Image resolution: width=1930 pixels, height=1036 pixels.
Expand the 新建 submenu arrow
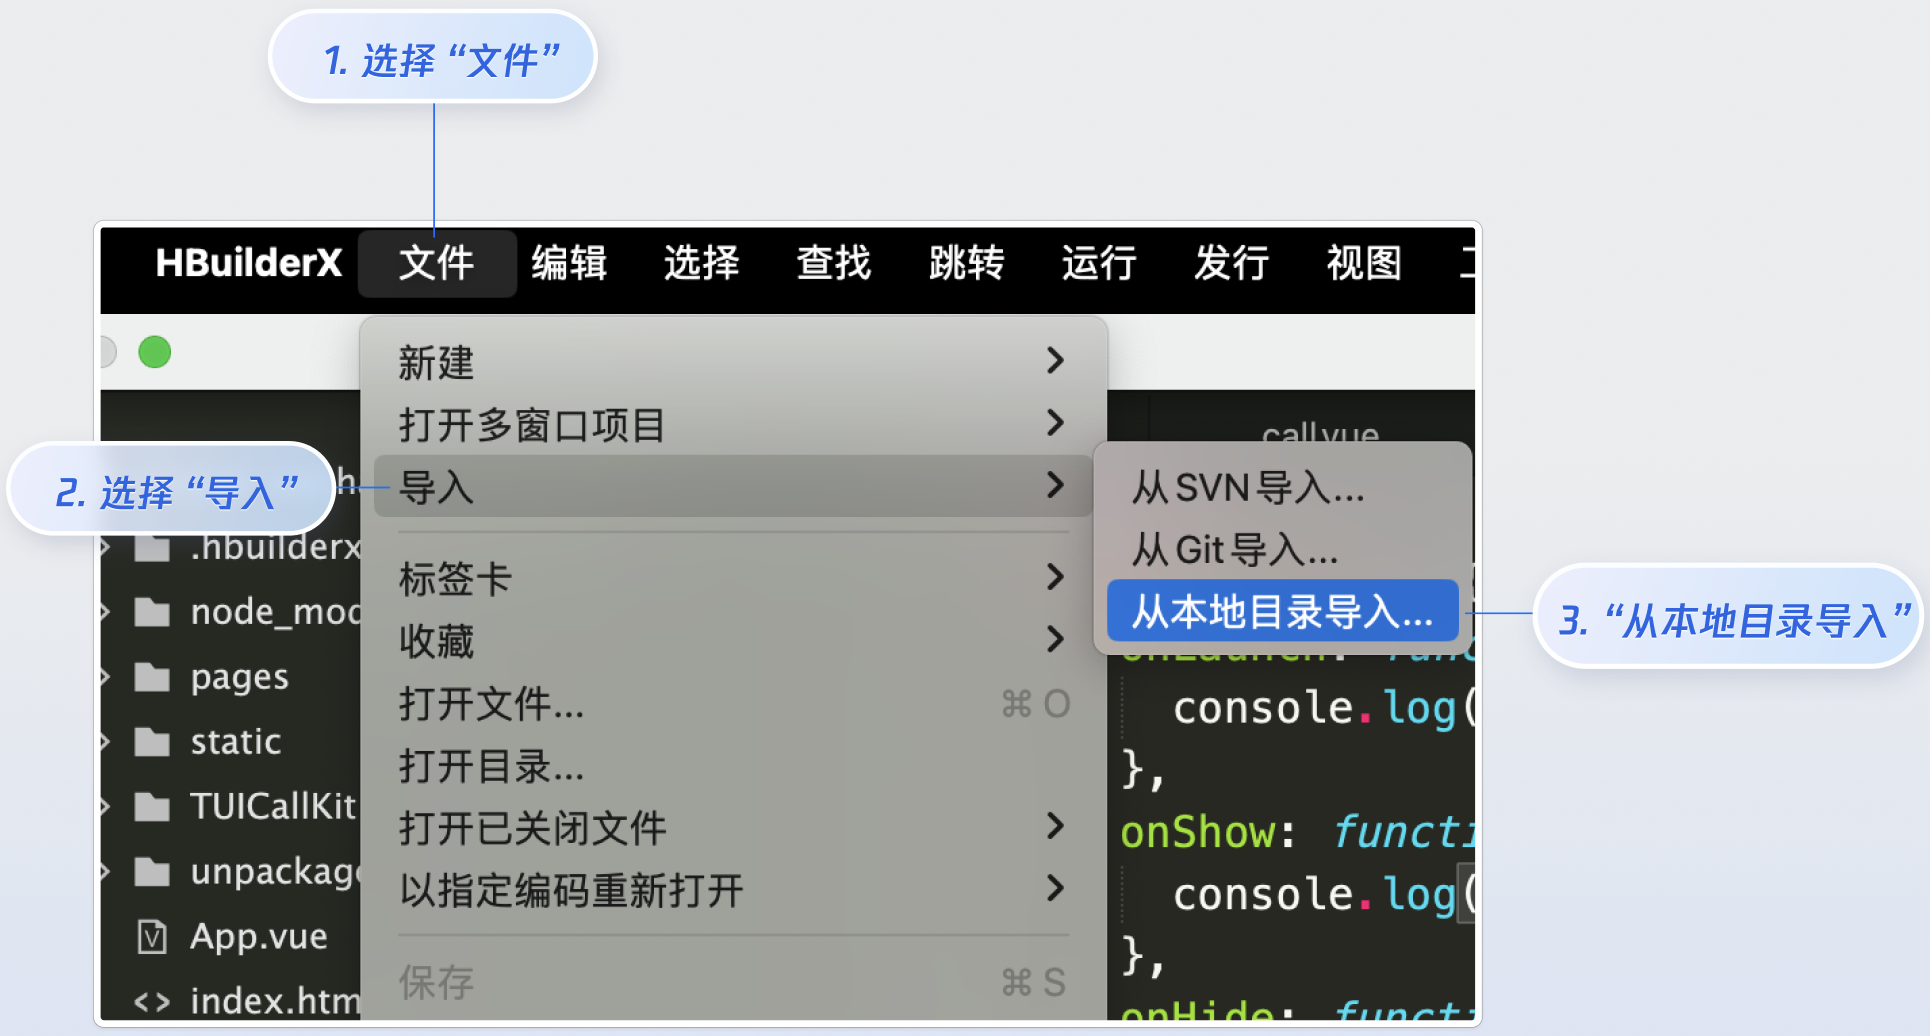click(1055, 361)
